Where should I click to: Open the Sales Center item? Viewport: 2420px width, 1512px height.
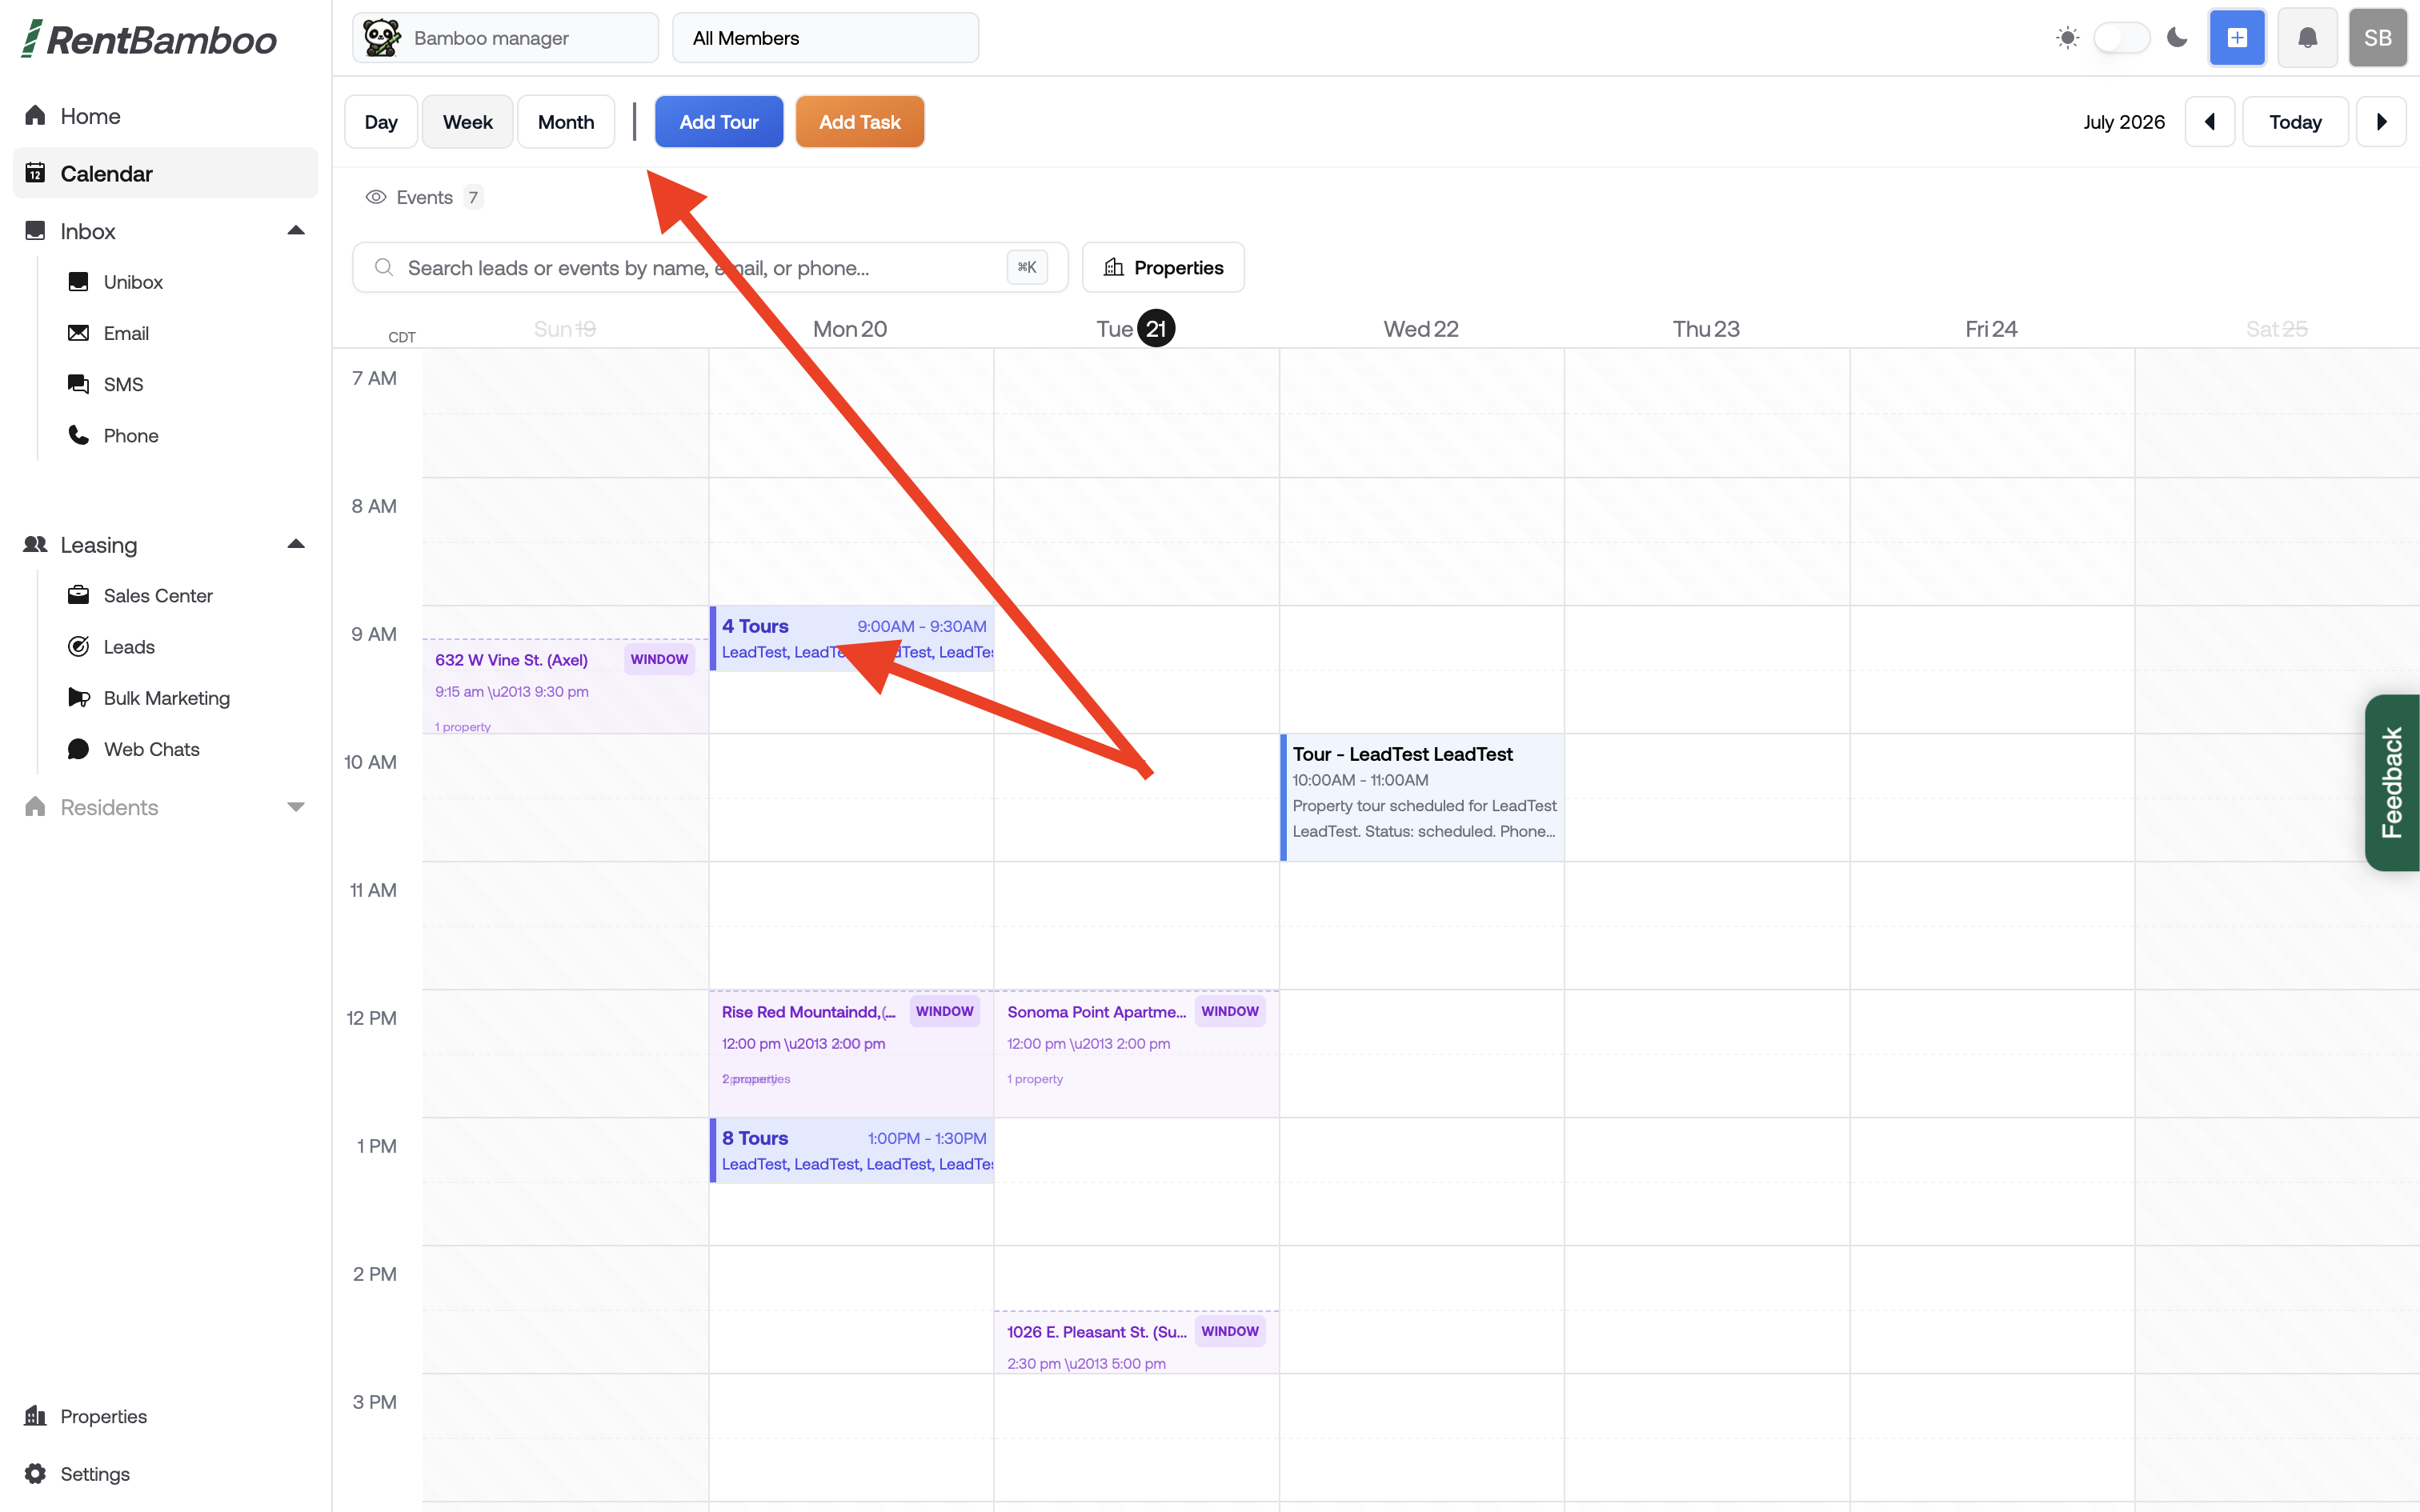point(158,595)
